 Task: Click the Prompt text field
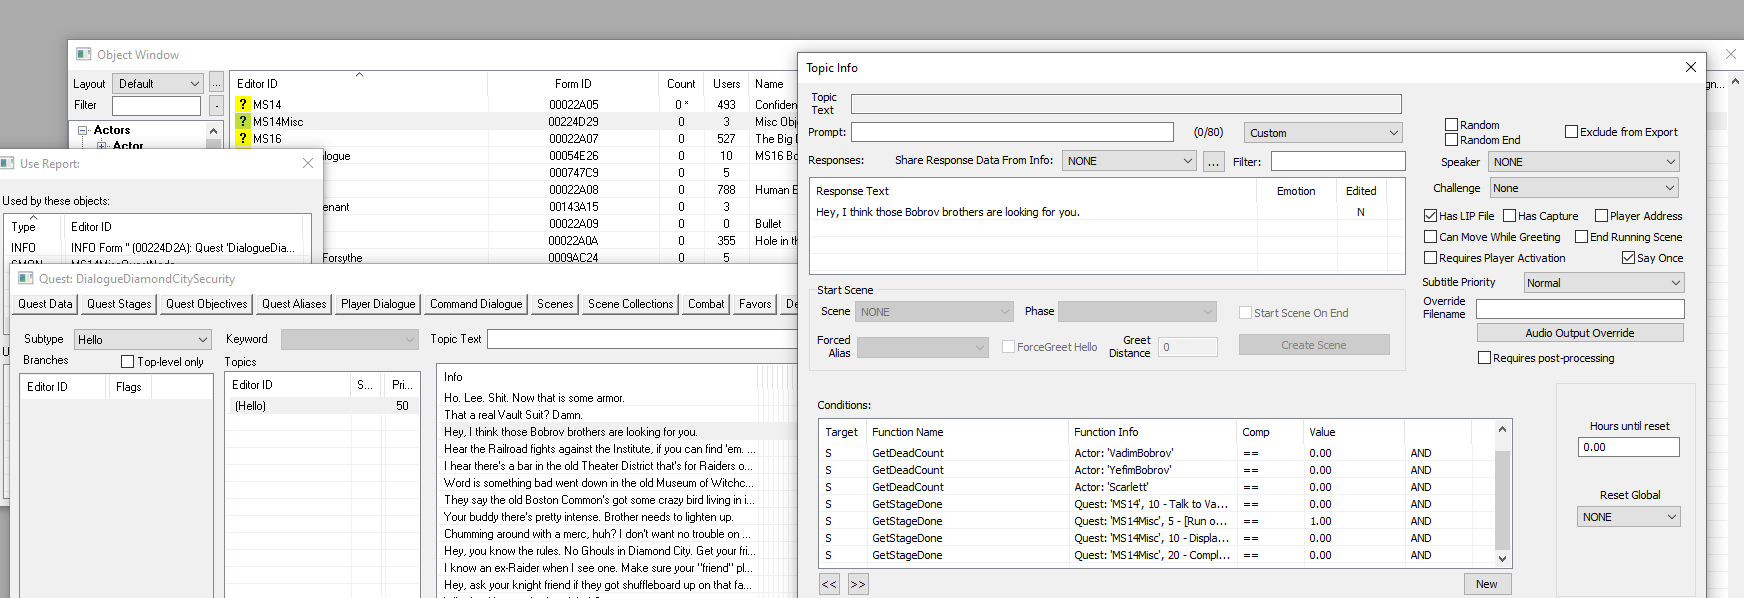[x=1012, y=132]
